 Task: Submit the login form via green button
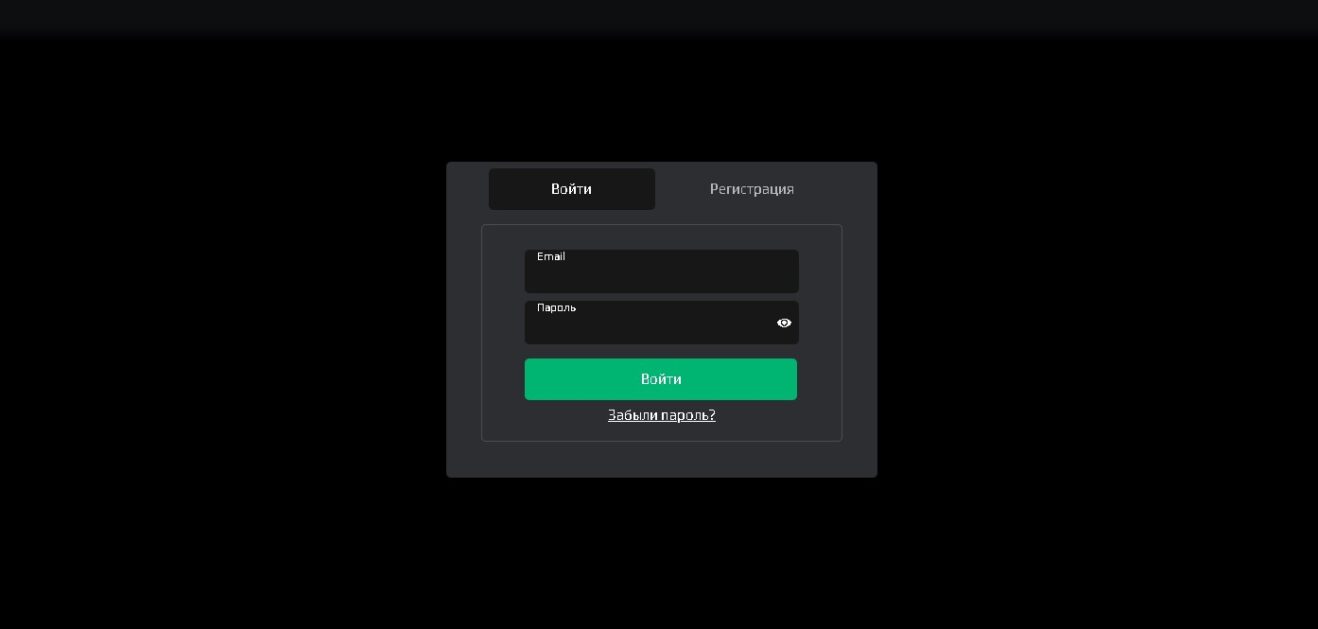point(660,379)
